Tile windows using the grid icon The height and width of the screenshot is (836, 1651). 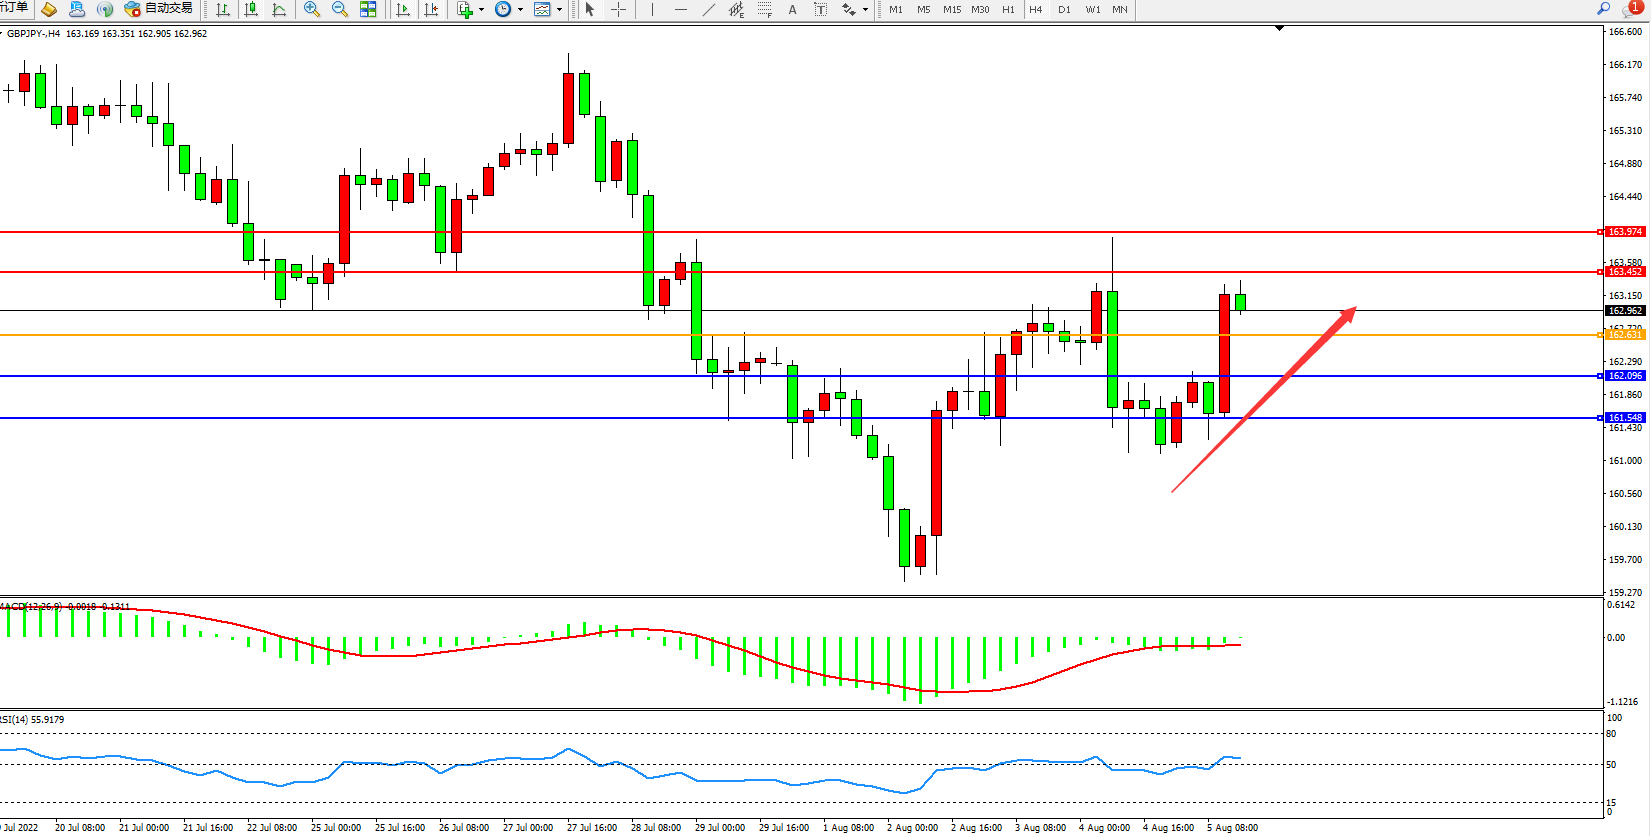point(368,9)
